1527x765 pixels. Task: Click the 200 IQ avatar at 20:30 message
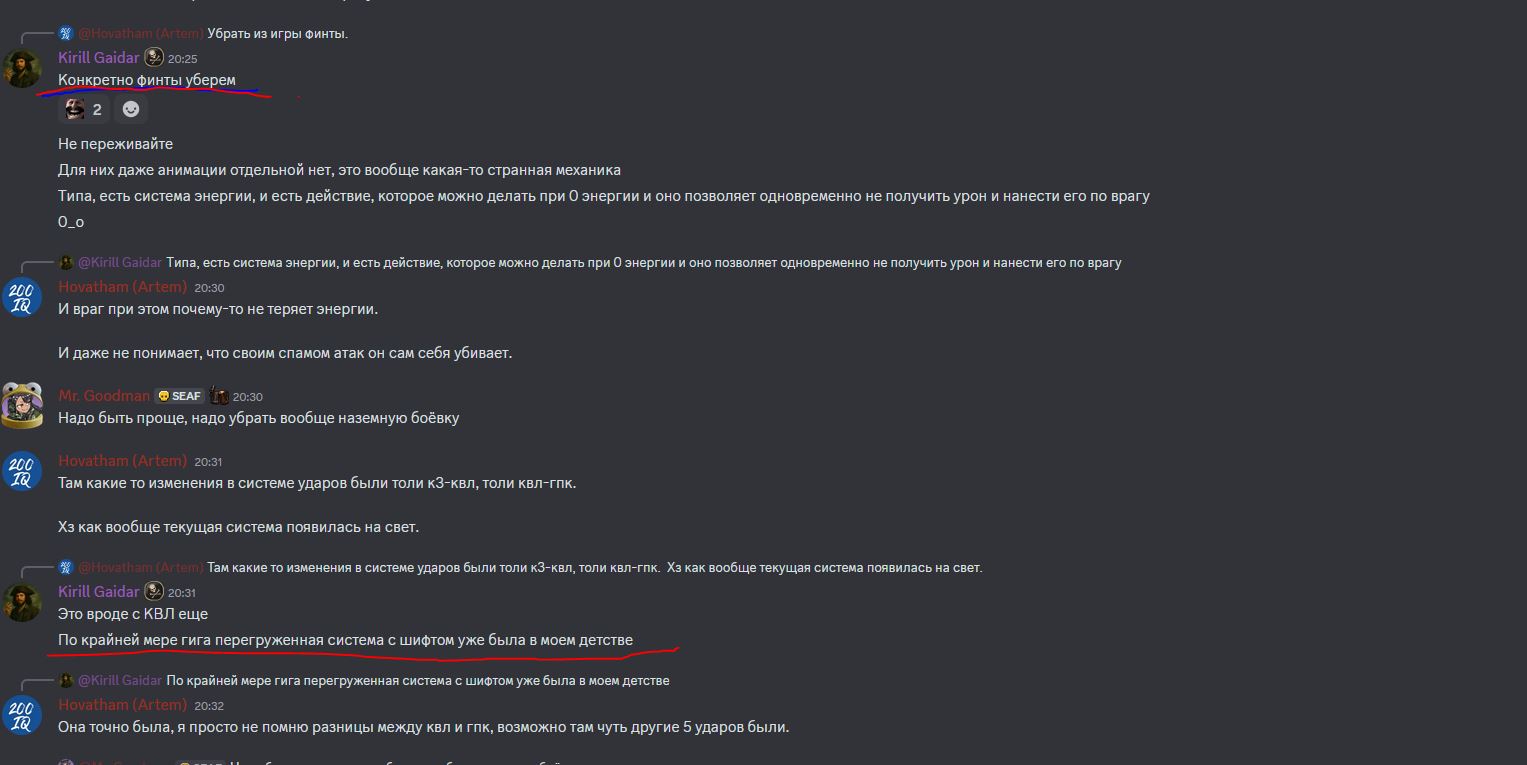21,297
